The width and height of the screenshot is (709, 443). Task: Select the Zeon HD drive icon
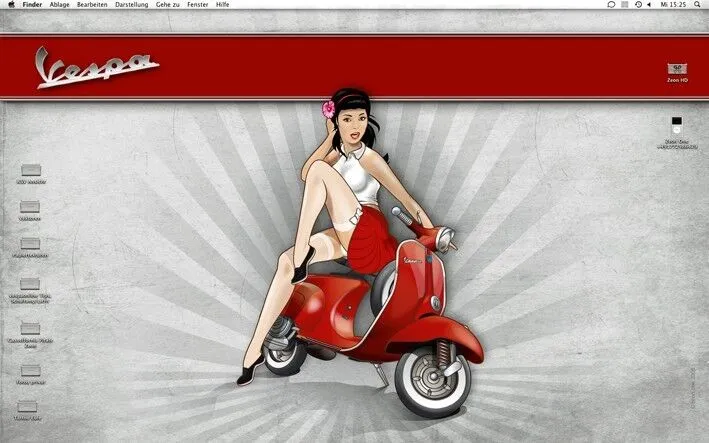[677, 68]
